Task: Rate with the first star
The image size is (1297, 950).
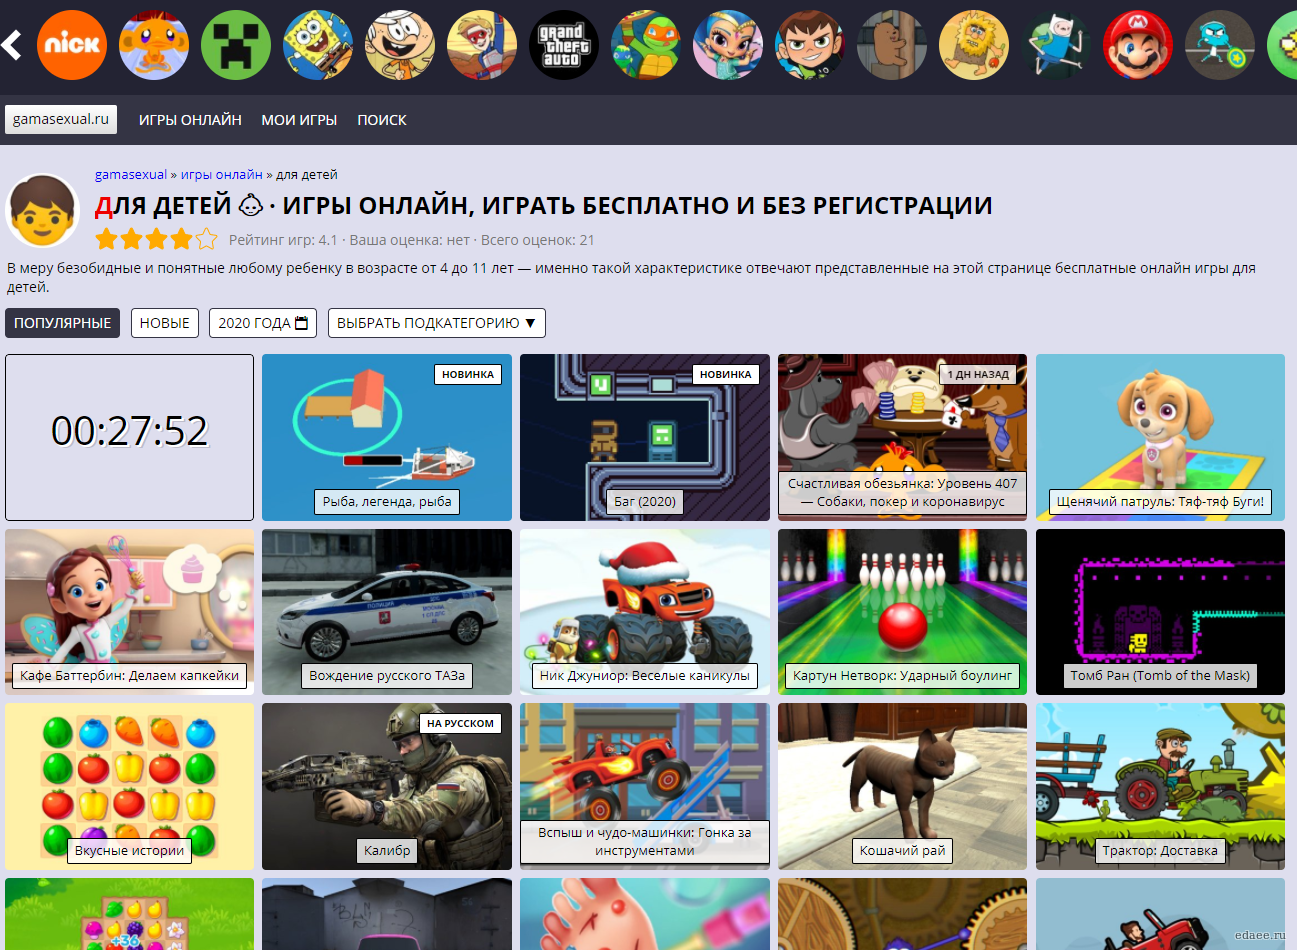Action: tap(107, 239)
